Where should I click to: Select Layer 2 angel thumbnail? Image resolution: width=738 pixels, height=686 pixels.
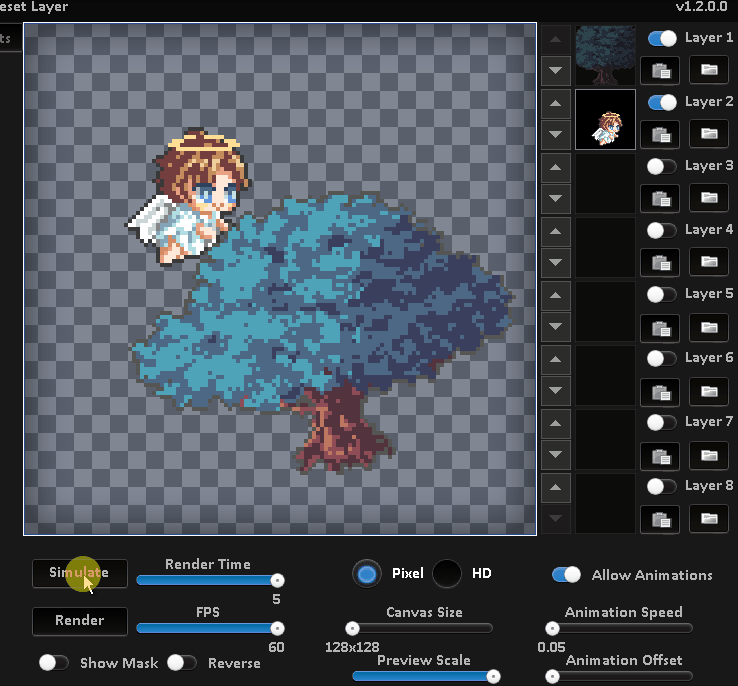tap(605, 120)
